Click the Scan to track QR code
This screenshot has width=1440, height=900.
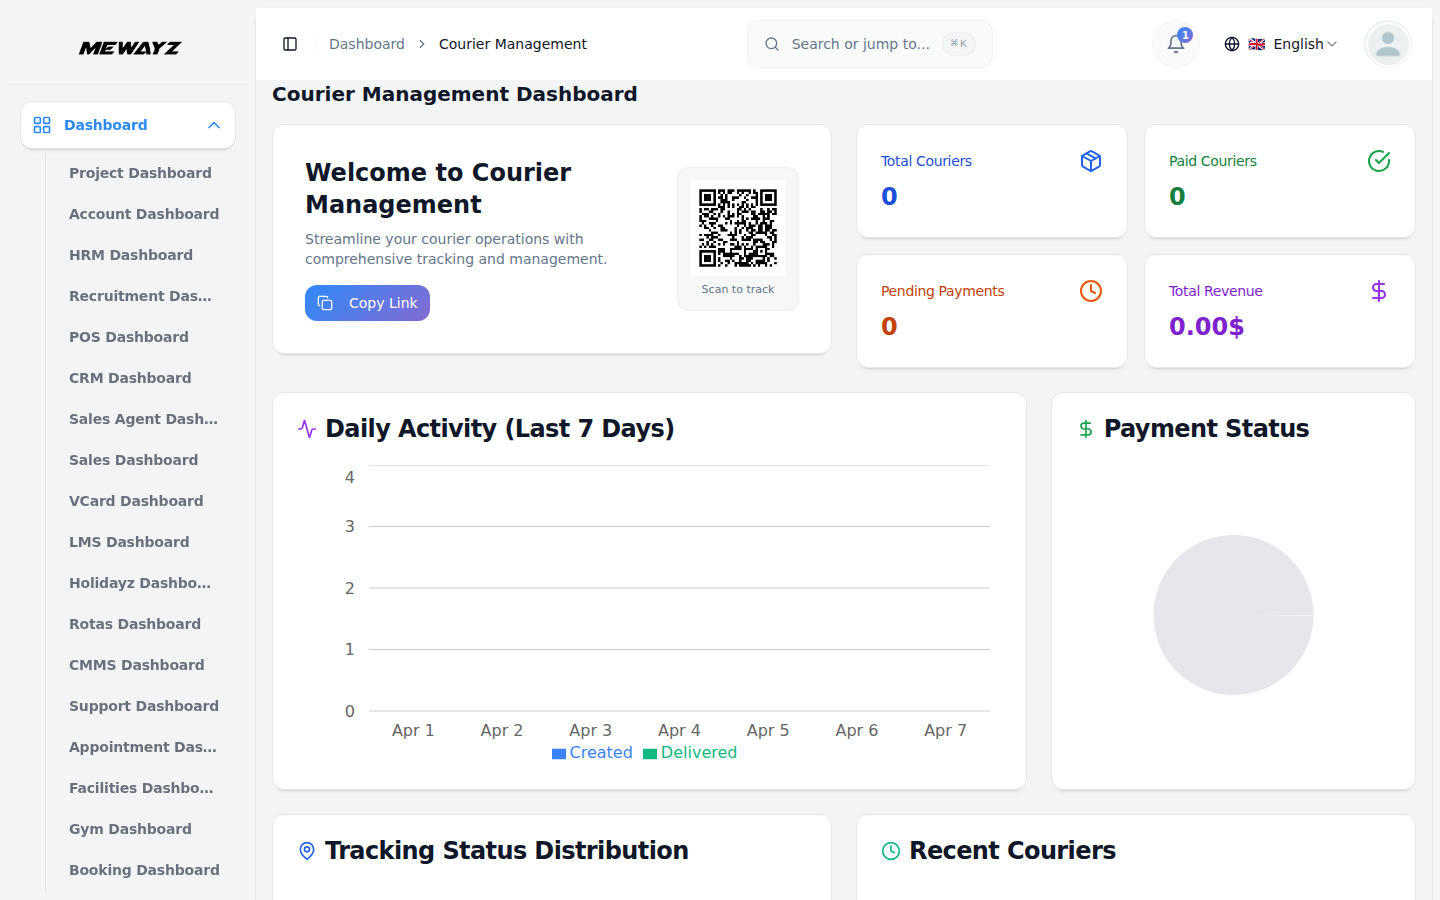(737, 226)
